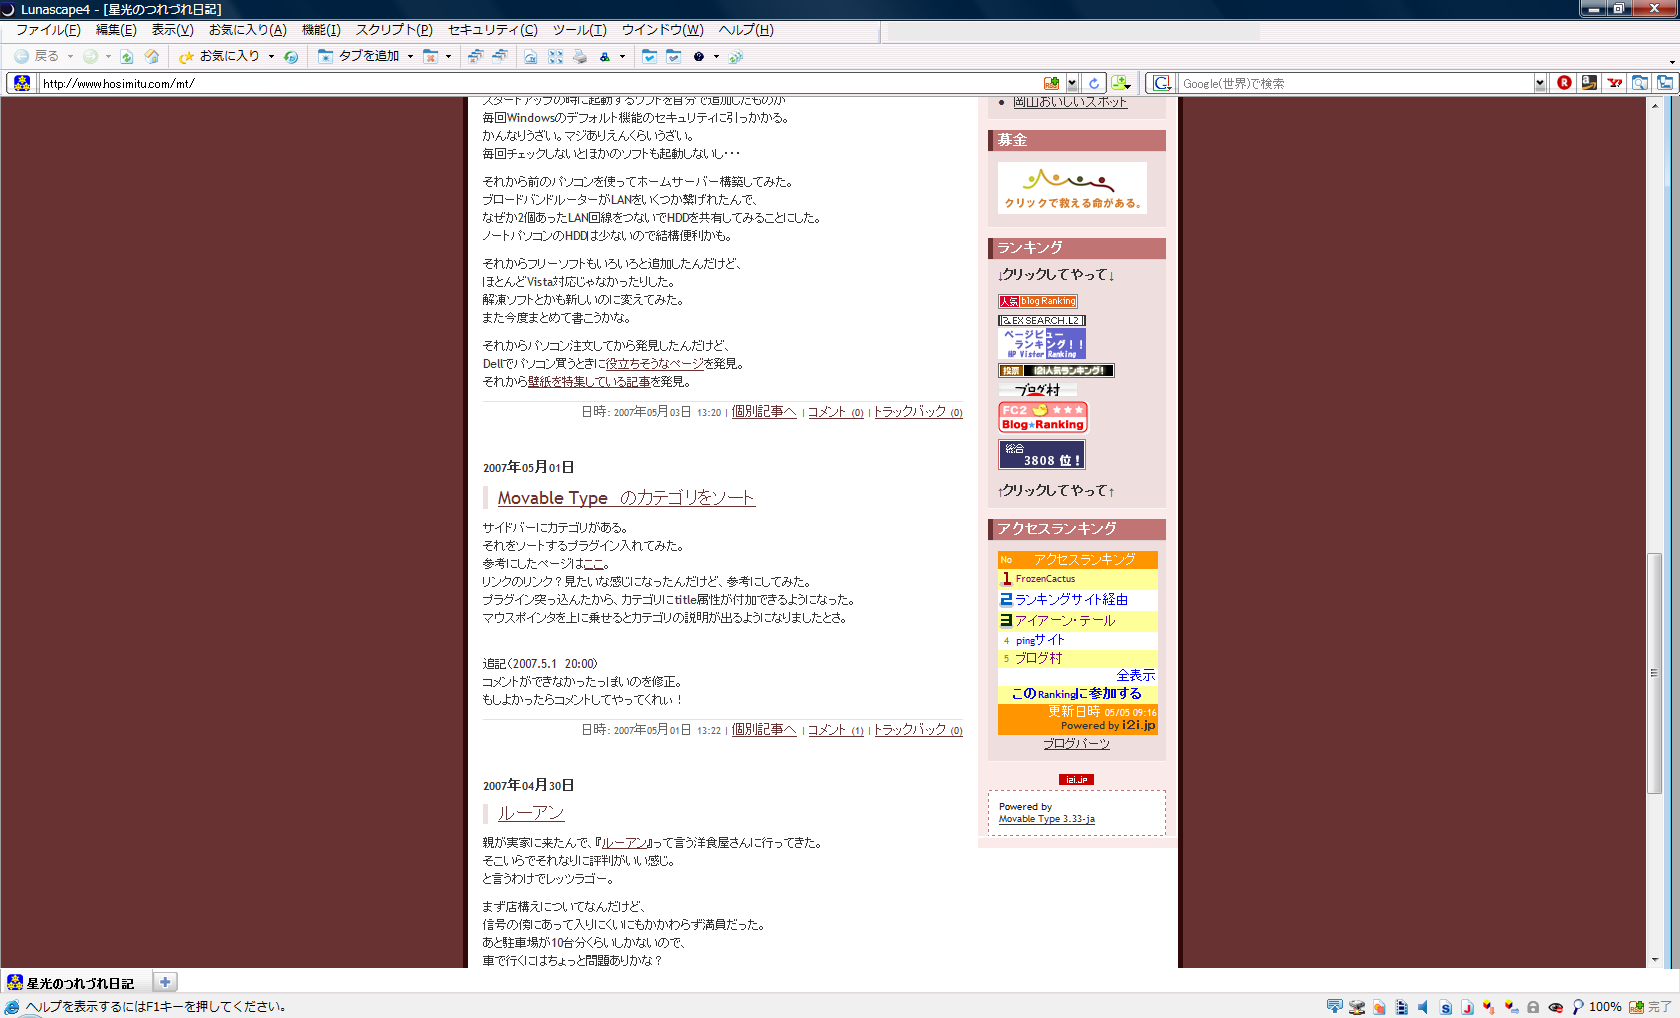Click the blue reload arrow beside address bar
Image resolution: width=1680 pixels, height=1018 pixels.
point(1093,83)
